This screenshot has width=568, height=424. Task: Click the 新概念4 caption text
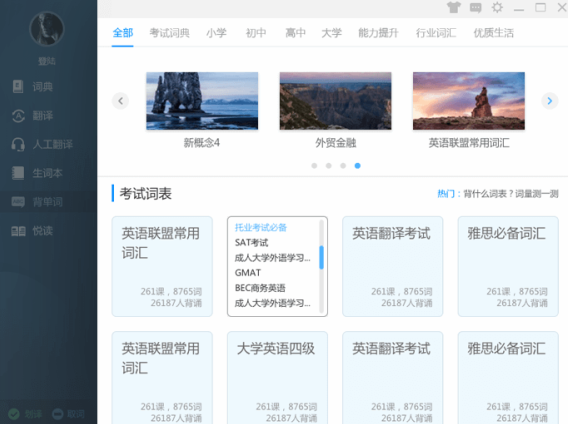point(202,143)
